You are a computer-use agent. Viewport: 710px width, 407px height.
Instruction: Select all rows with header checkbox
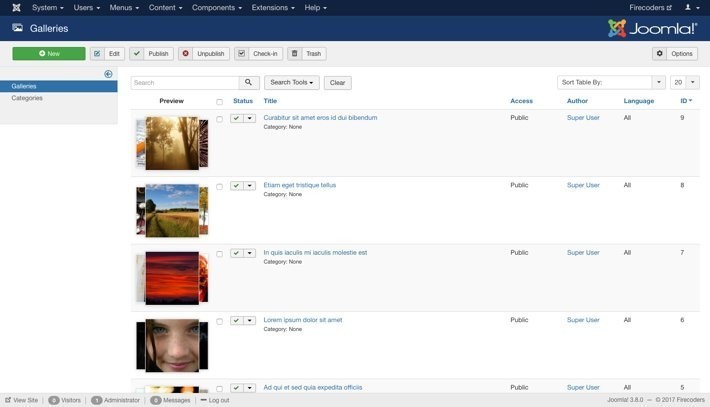[220, 102]
